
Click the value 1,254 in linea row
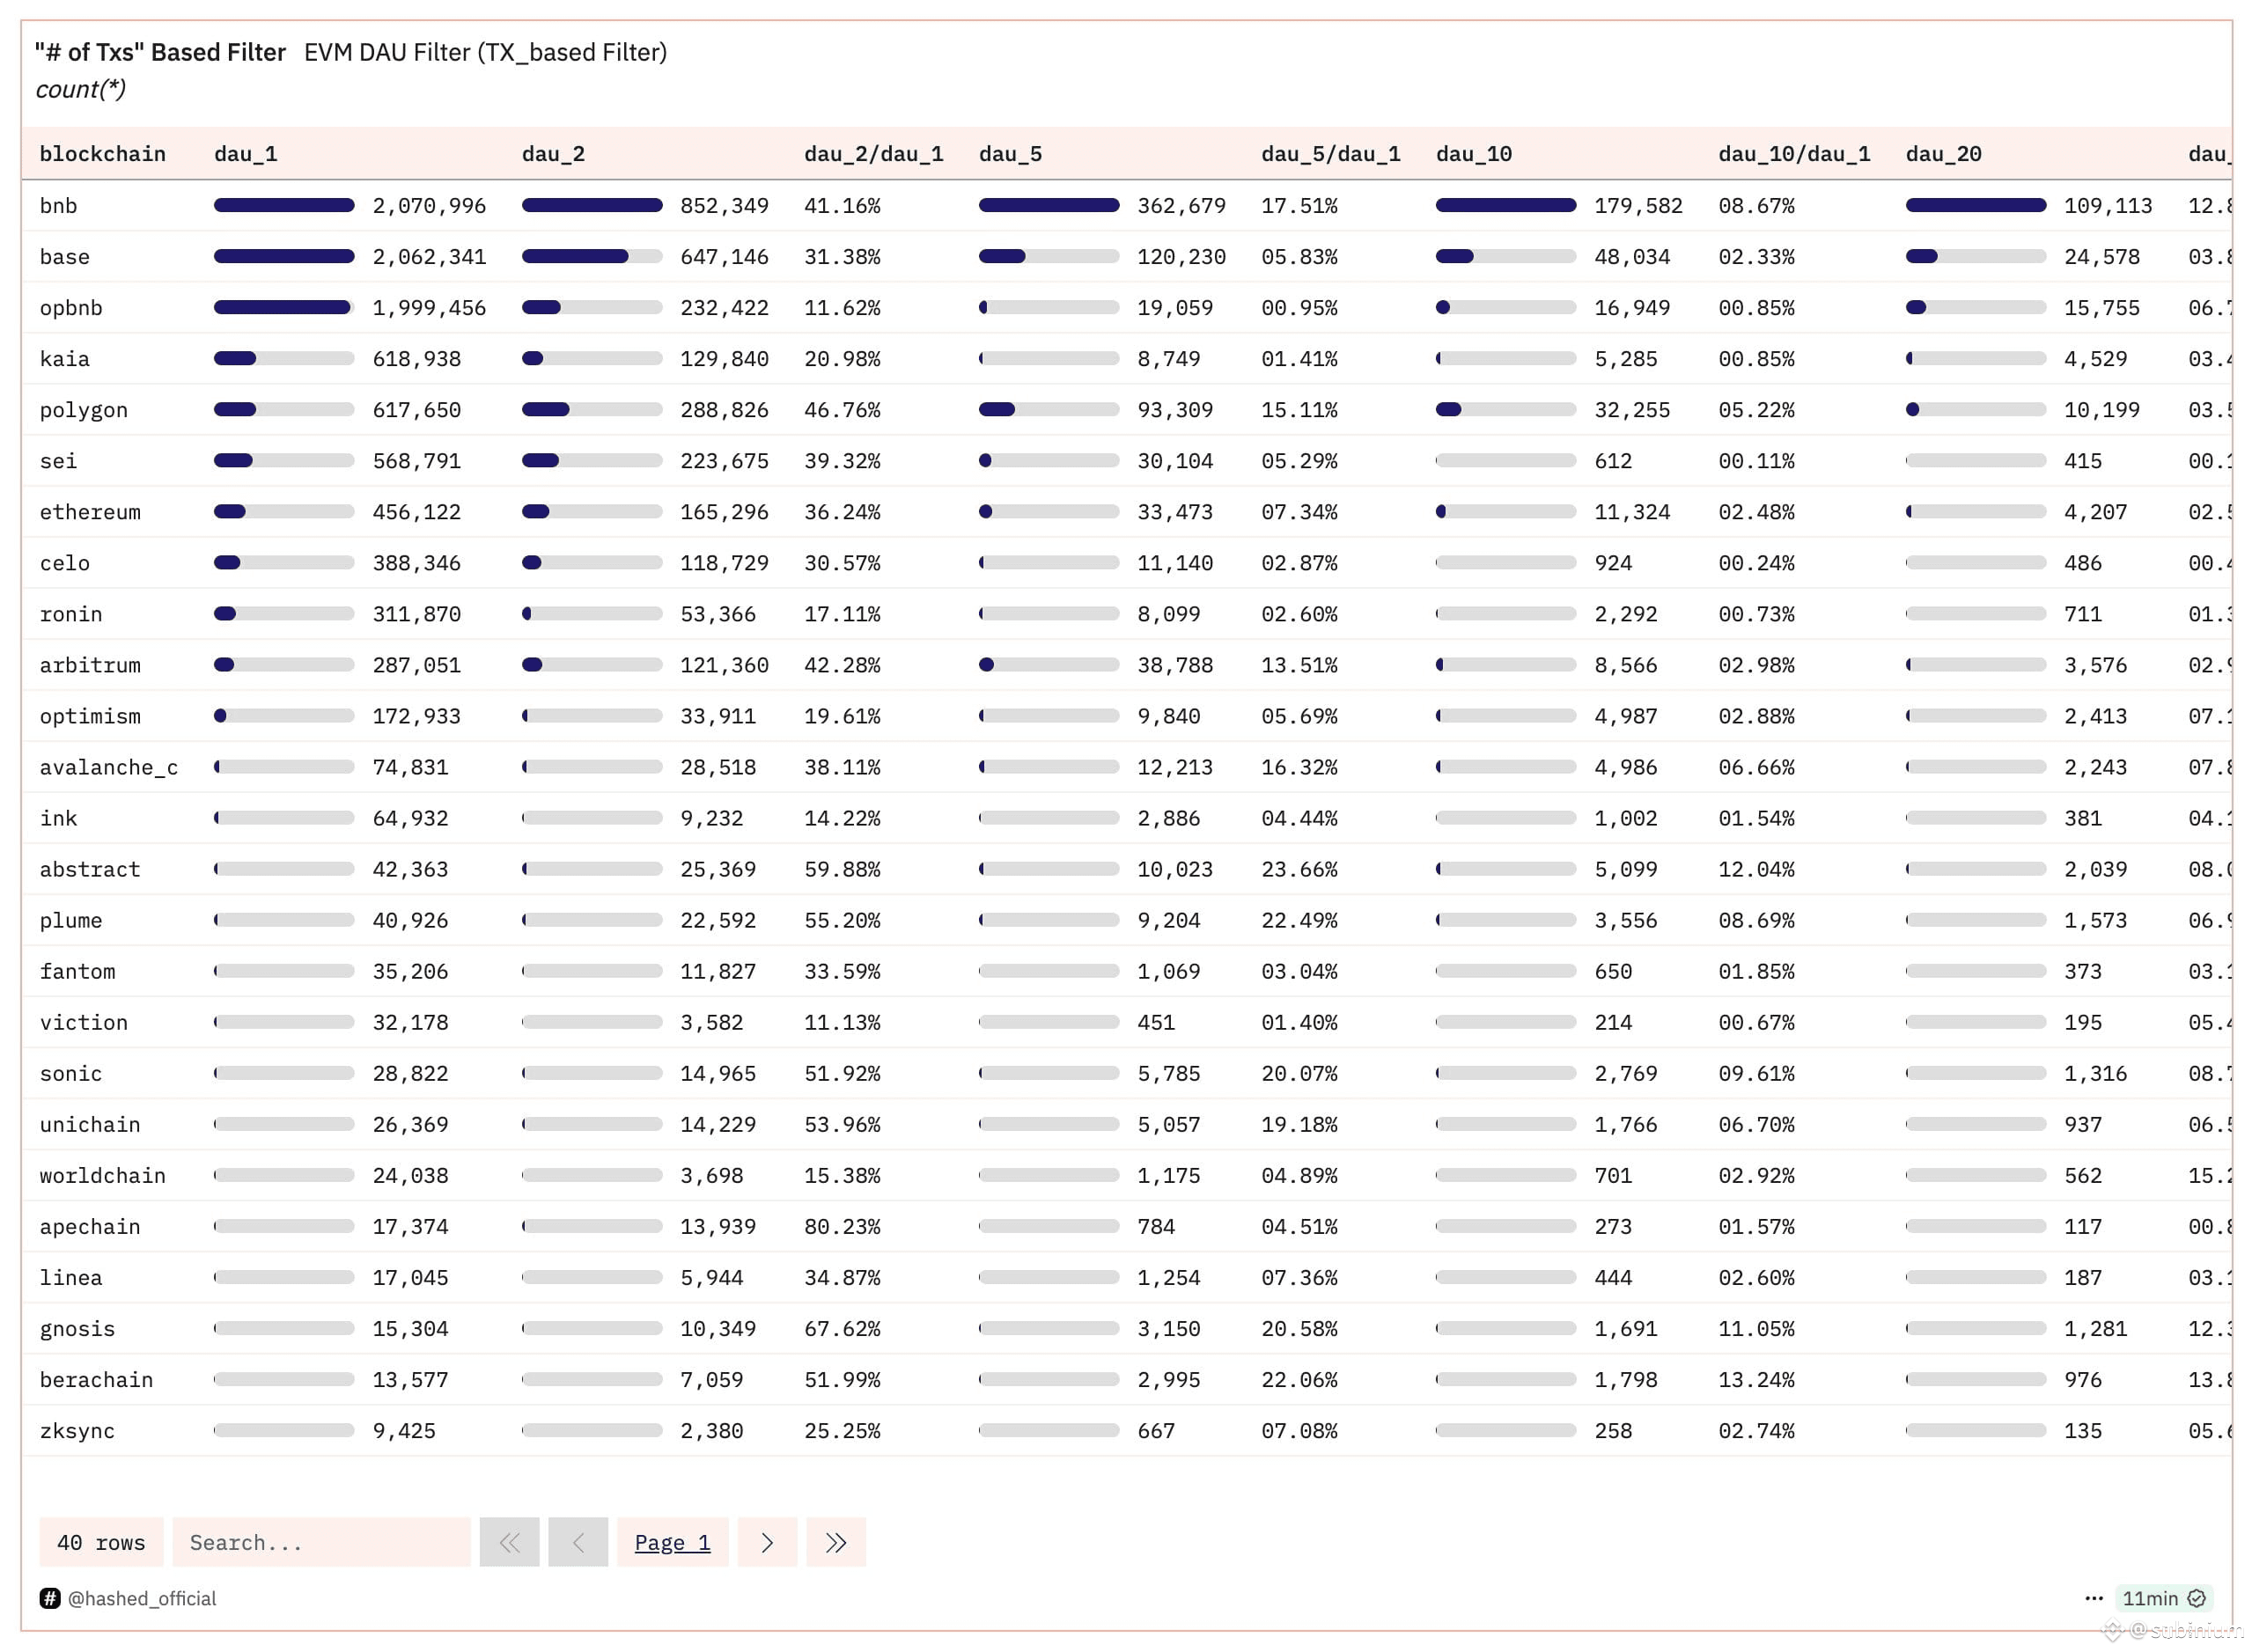(x=1168, y=1277)
